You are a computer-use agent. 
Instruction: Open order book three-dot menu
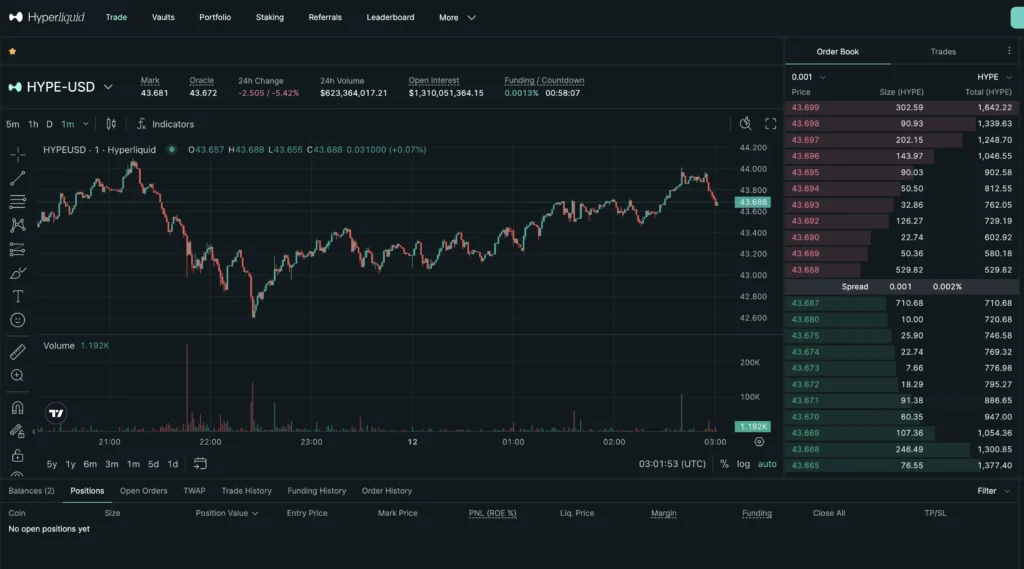click(1009, 51)
